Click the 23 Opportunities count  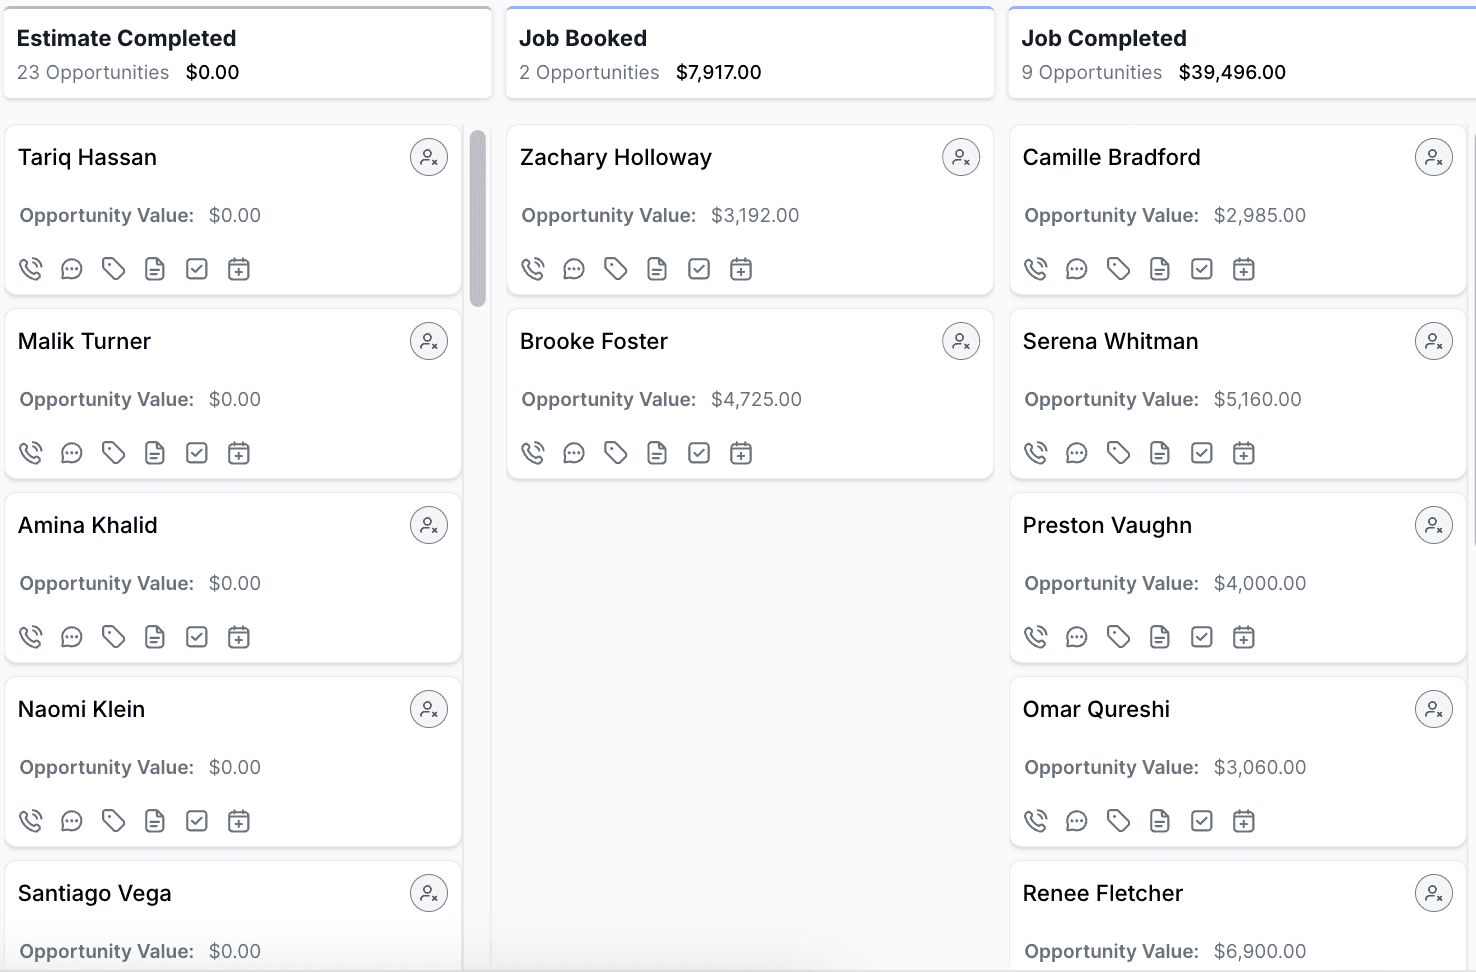click(x=93, y=72)
